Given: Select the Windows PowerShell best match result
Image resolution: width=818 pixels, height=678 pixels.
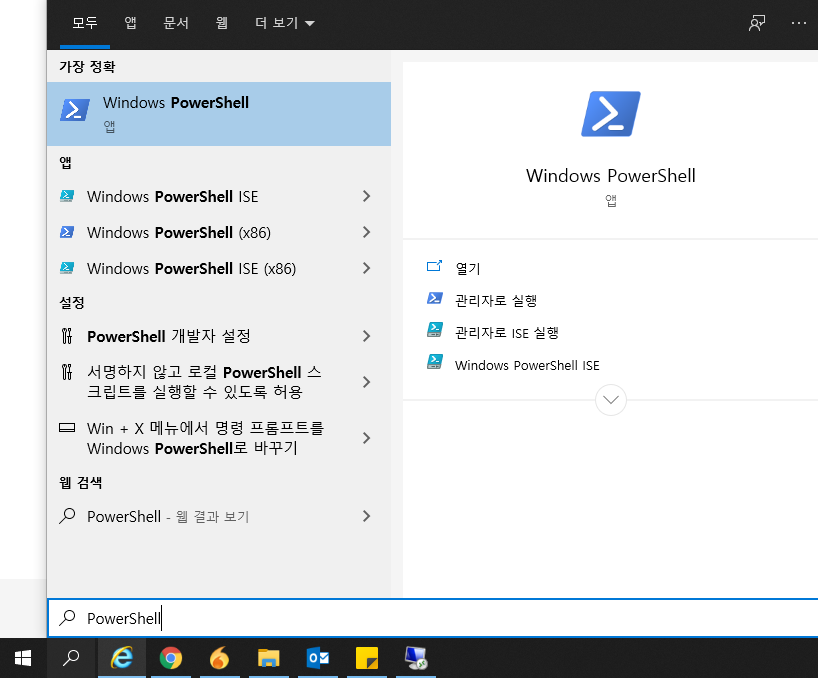Looking at the screenshot, I should (x=219, y=114).
